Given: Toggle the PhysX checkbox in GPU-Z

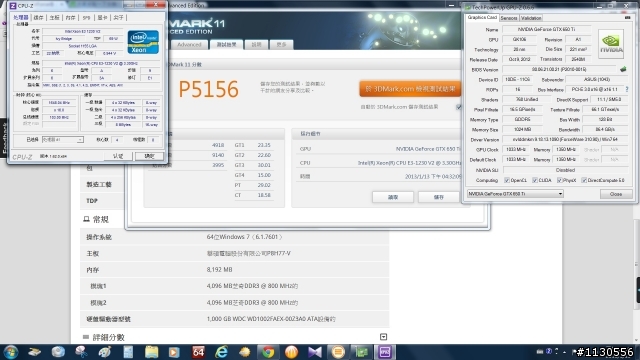Looking at the screenshot, I should point(560,180).
